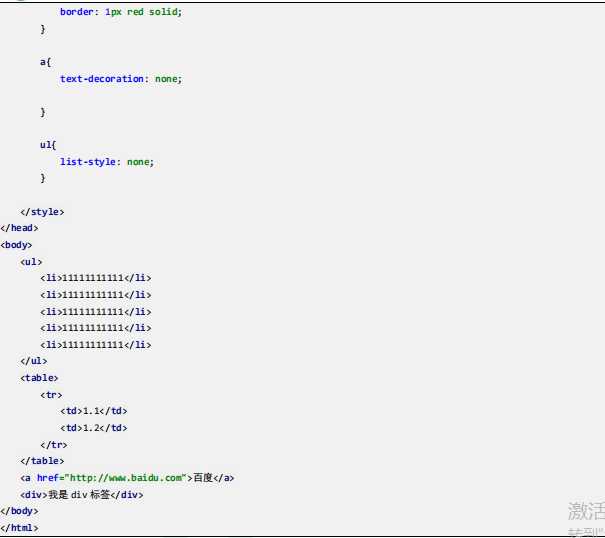Click the ul{ selector in styles
The width and height of the screenshot is (605, 538).
click(48, 145)
